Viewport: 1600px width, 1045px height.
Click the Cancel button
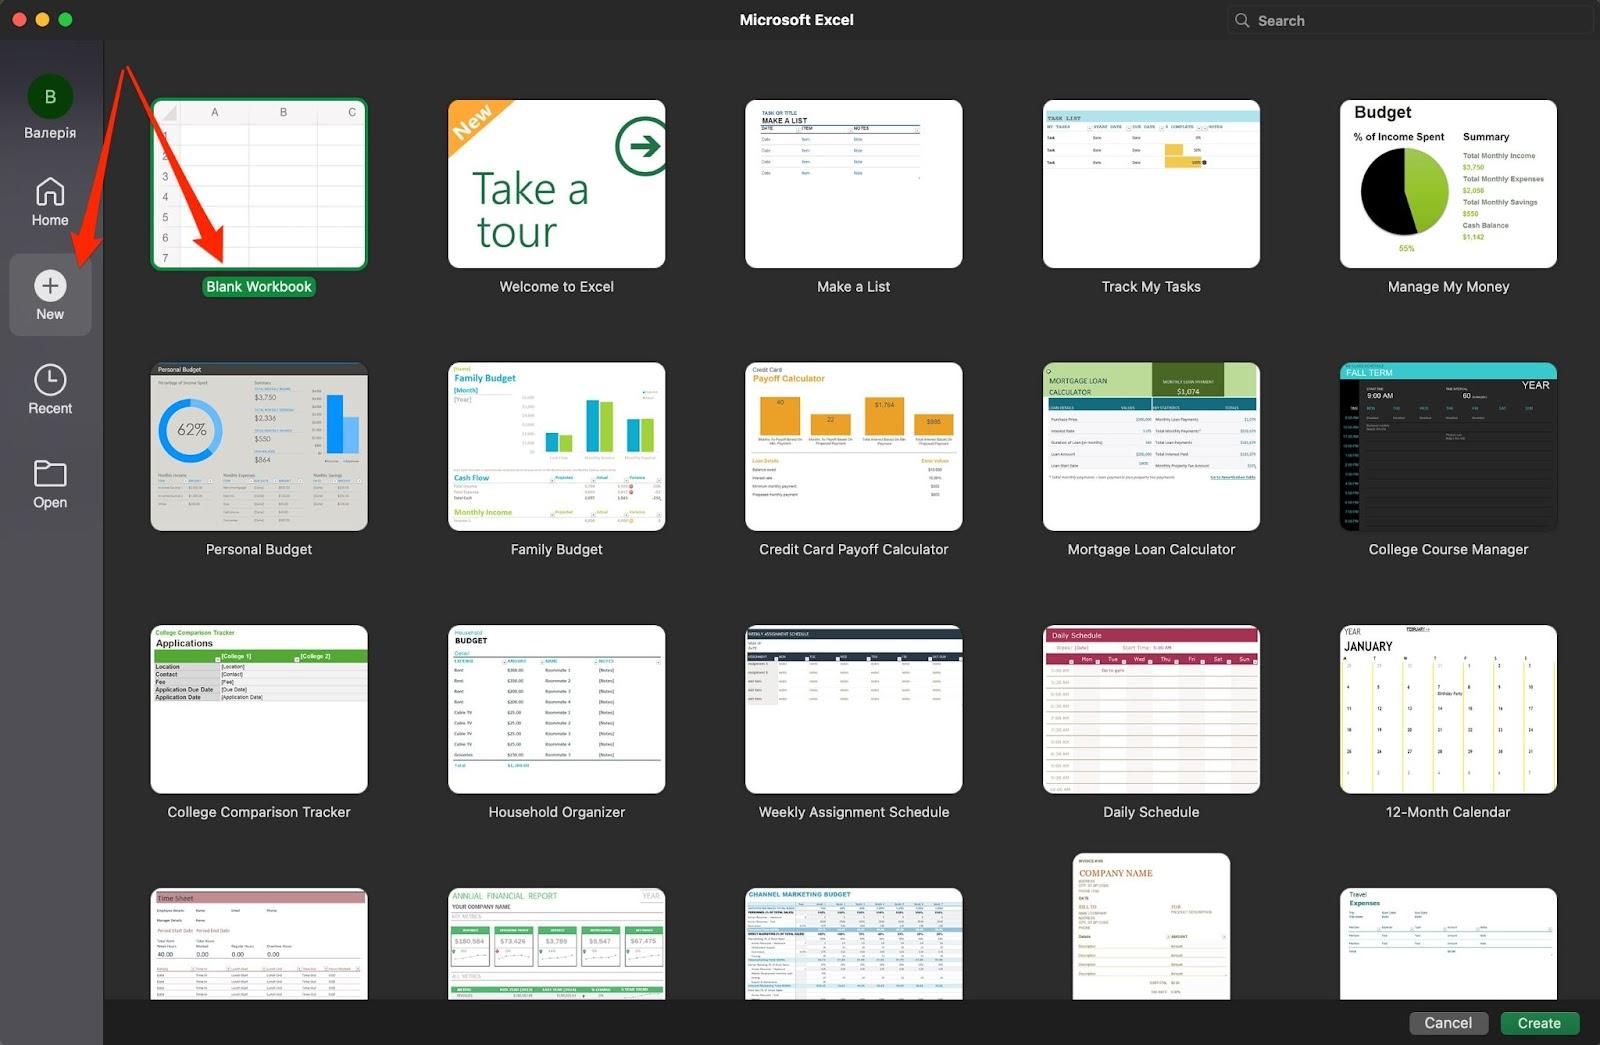pyautogui.click(x=1448, y=1023)
